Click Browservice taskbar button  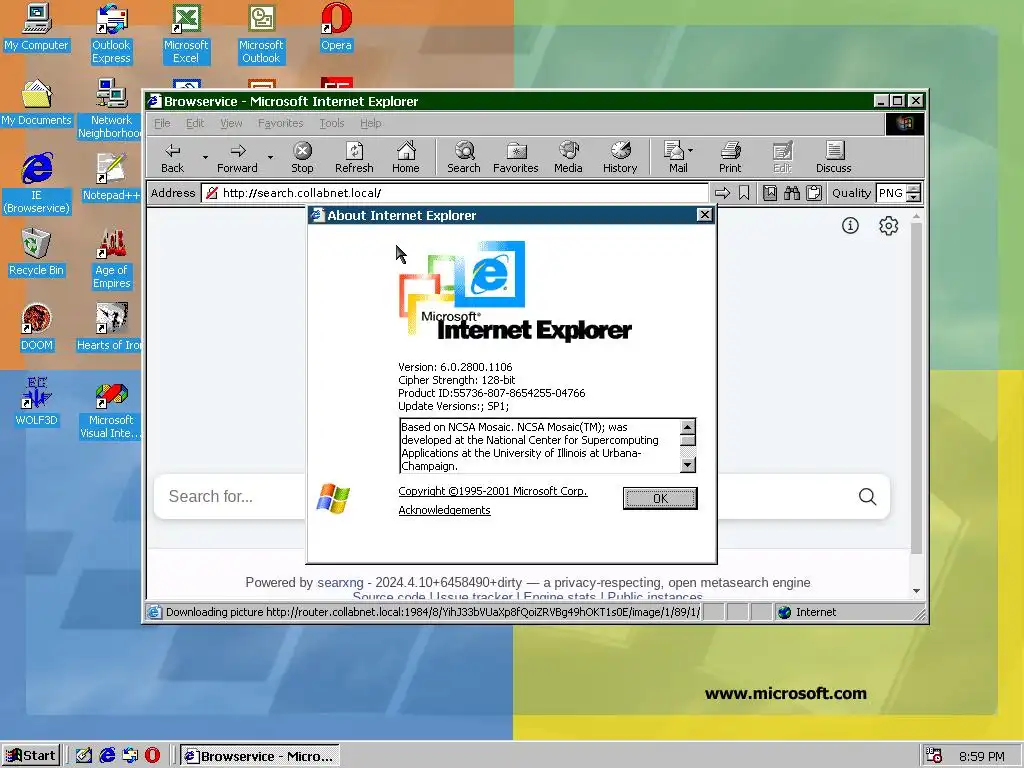click(x=260, y=756)
